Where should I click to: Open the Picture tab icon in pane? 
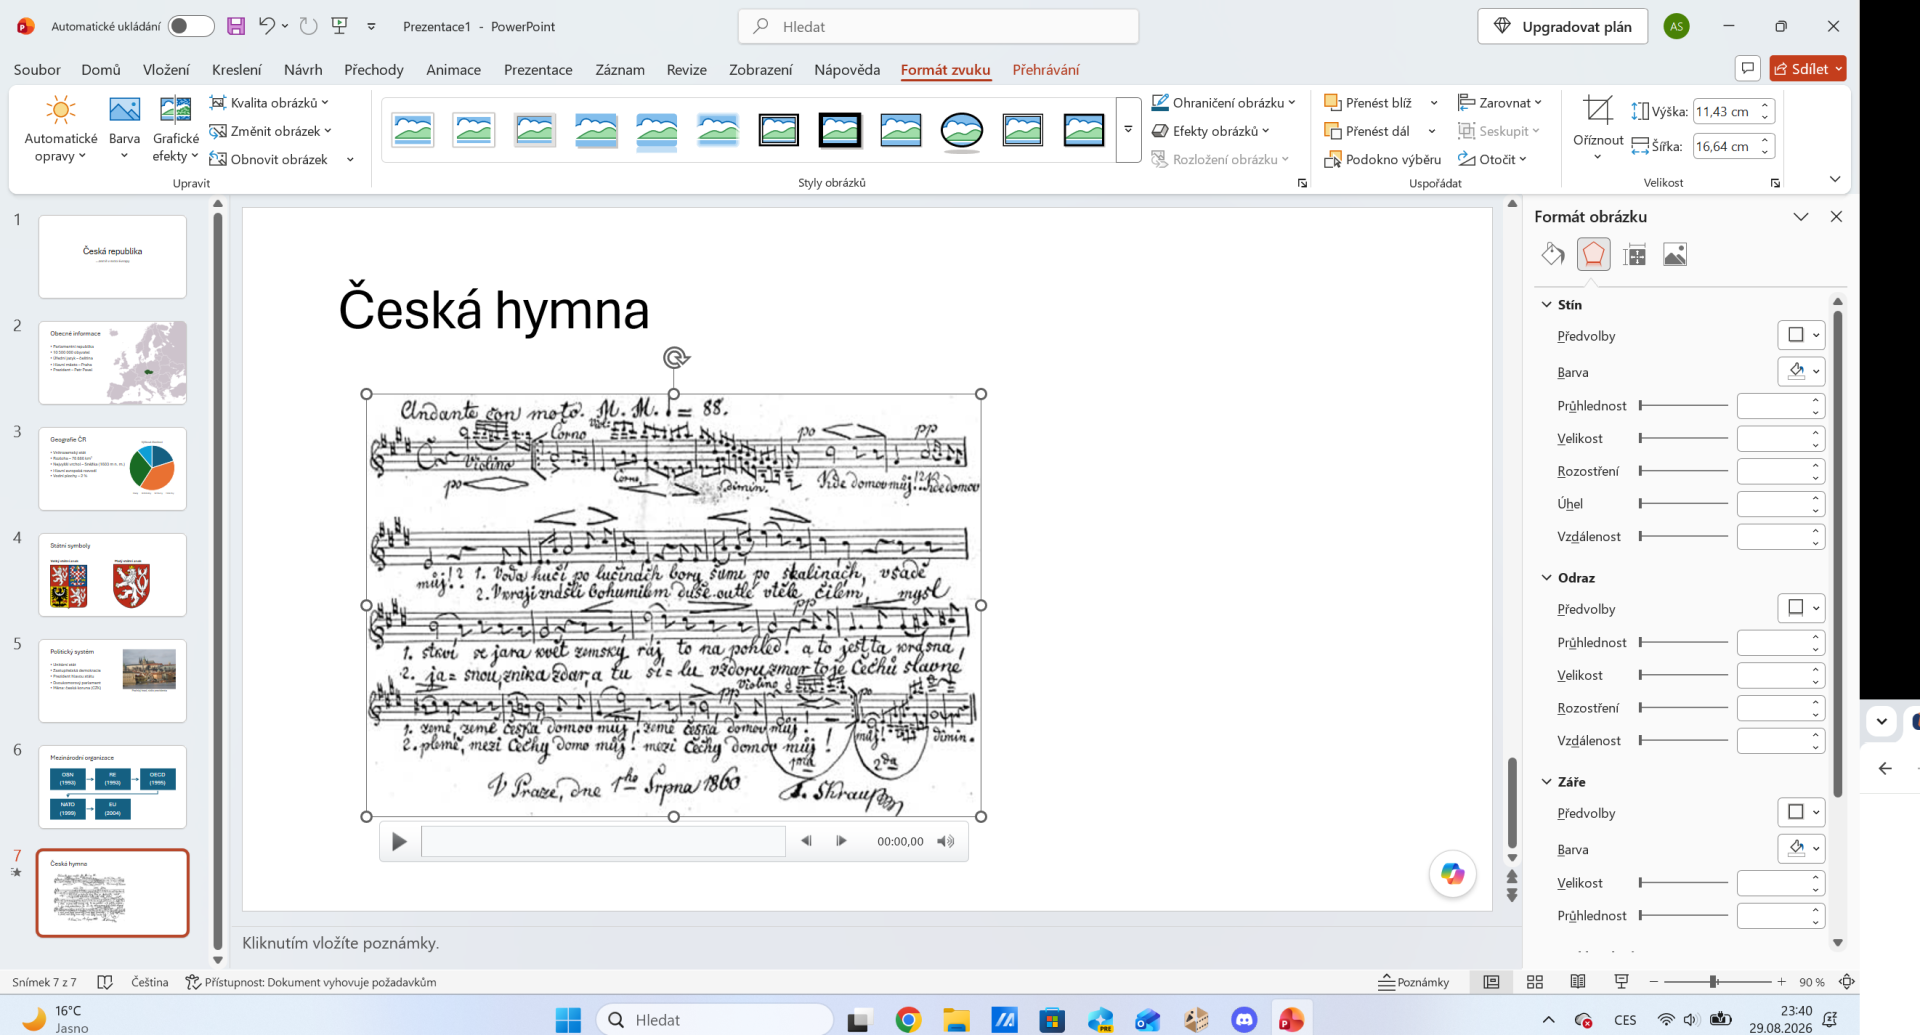point(1675,255)
